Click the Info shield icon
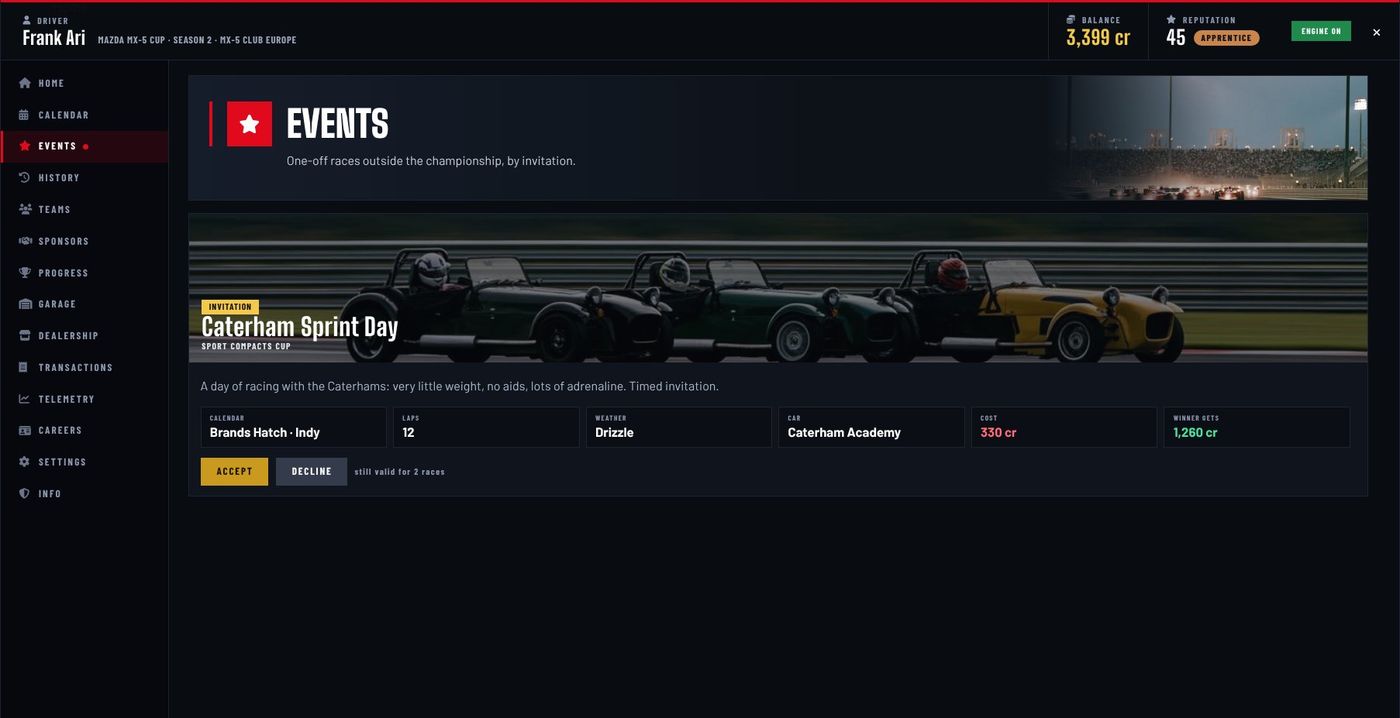The height and width of the screenshot is (718, 1400). (x=24, y=494)
